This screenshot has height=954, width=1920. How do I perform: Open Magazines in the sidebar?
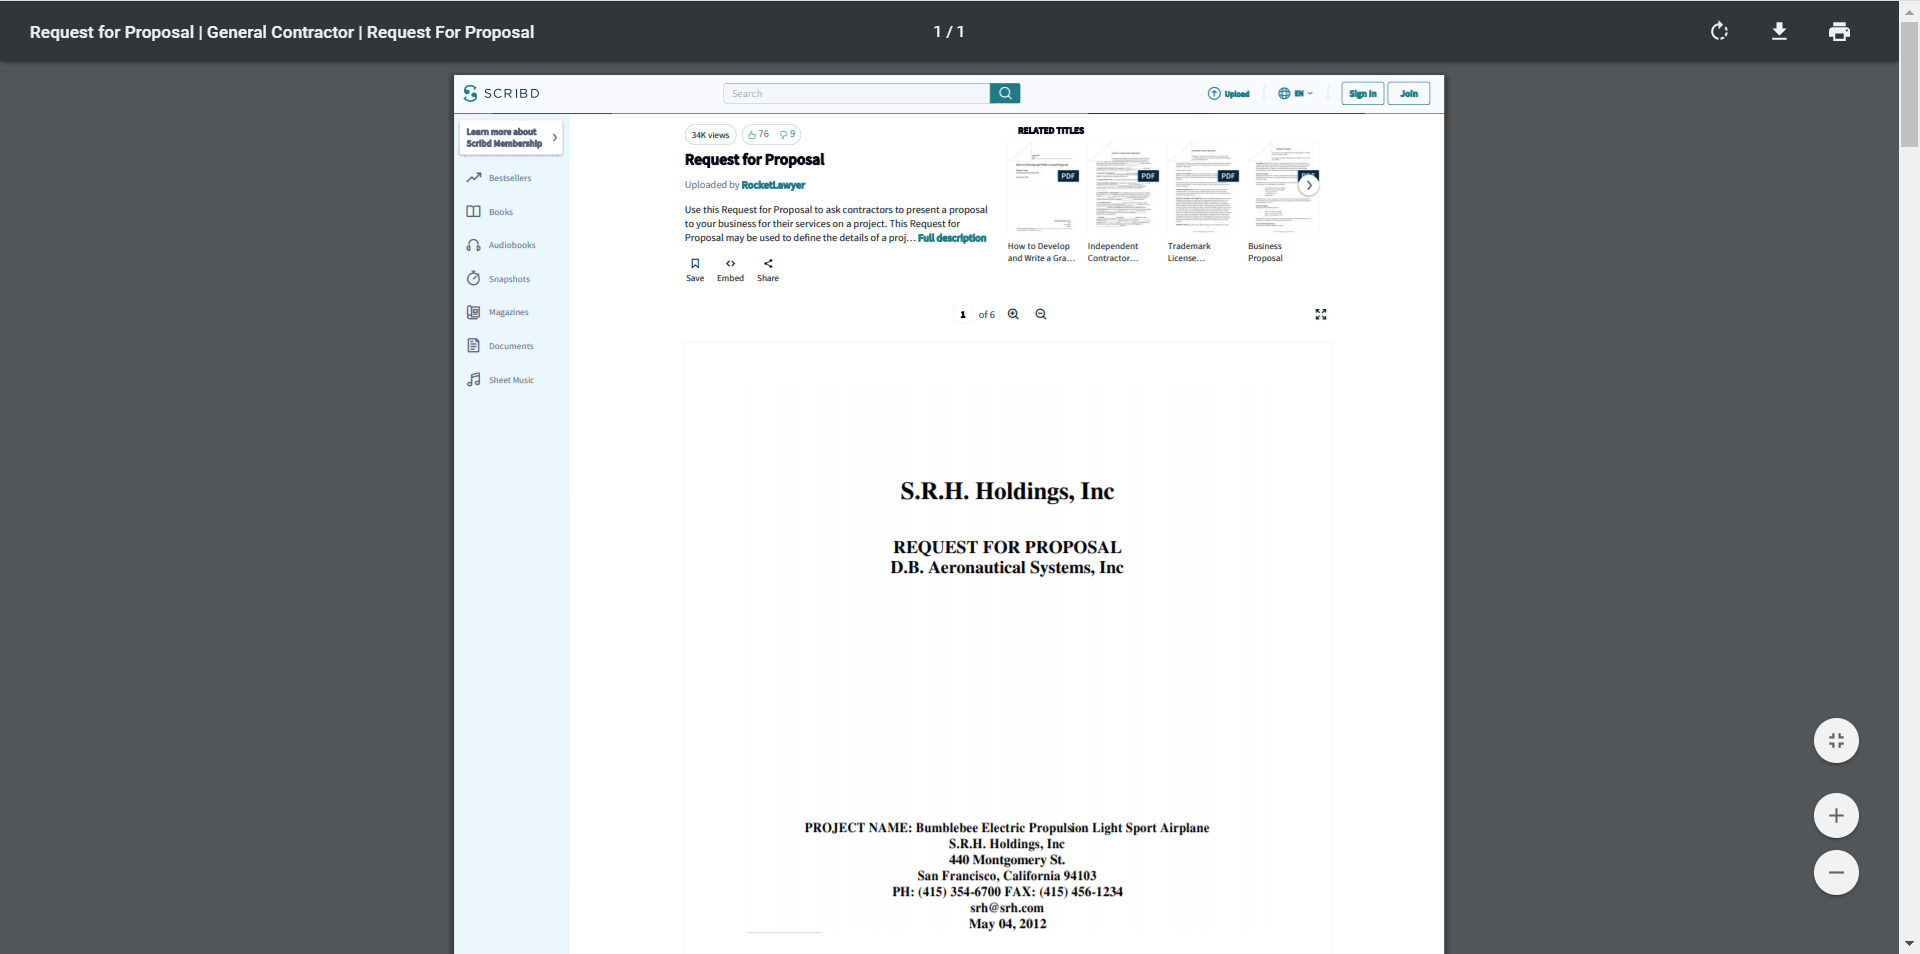click(x=498, y=312)
